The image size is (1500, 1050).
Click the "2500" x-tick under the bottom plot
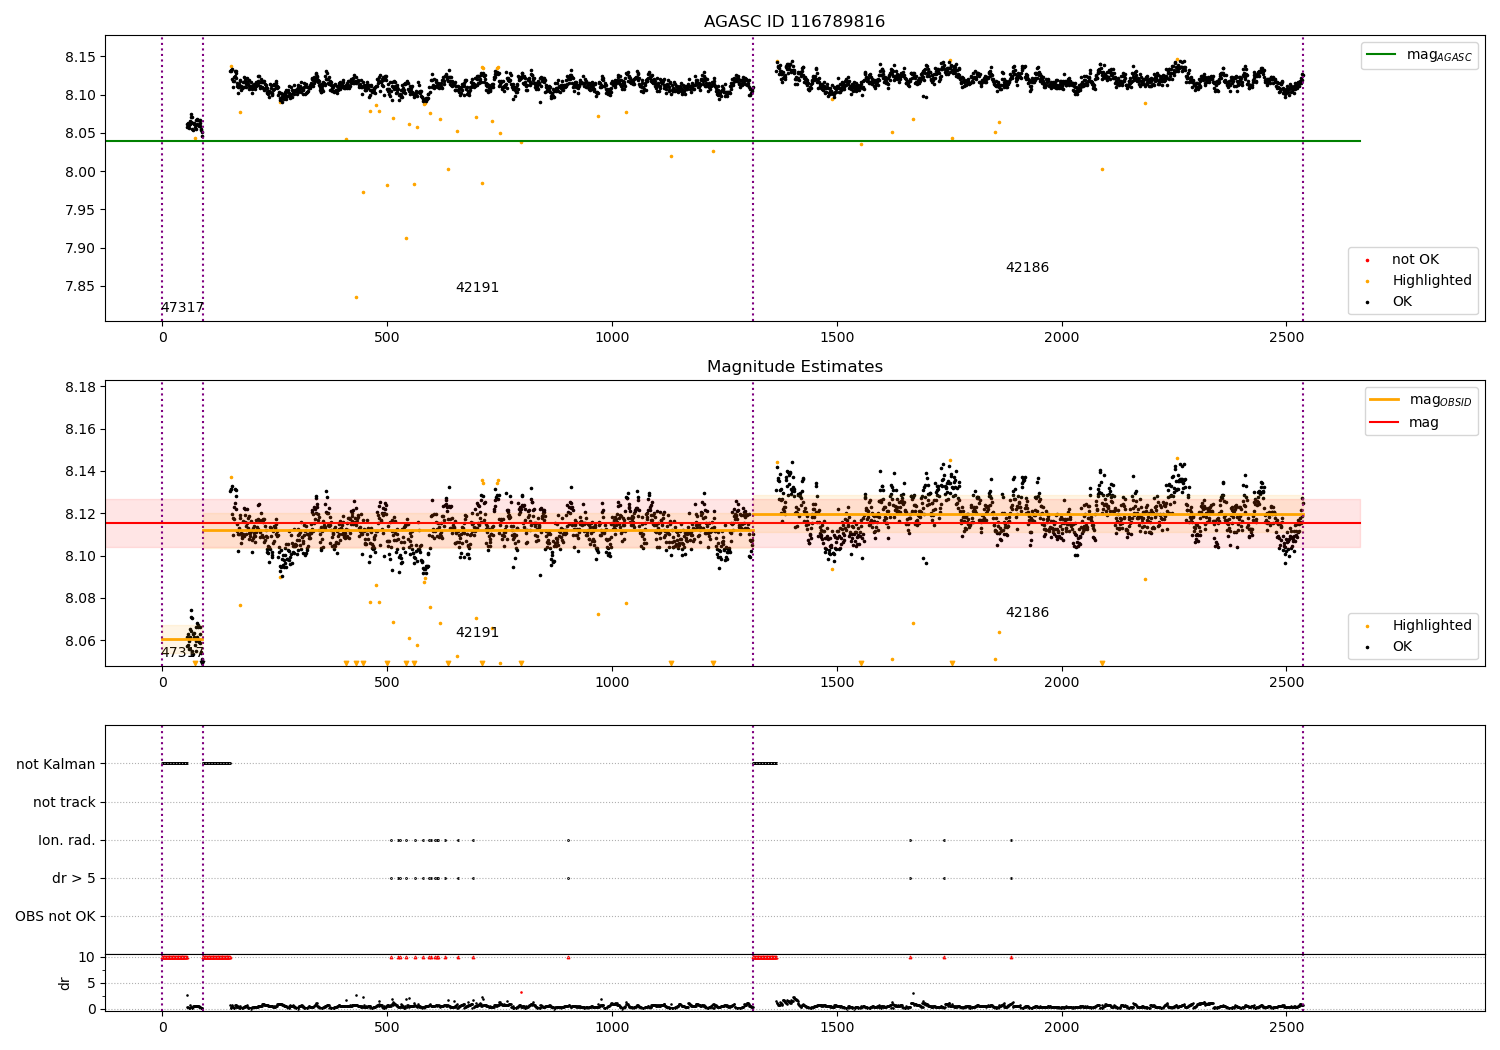tap(1286, 1028)
